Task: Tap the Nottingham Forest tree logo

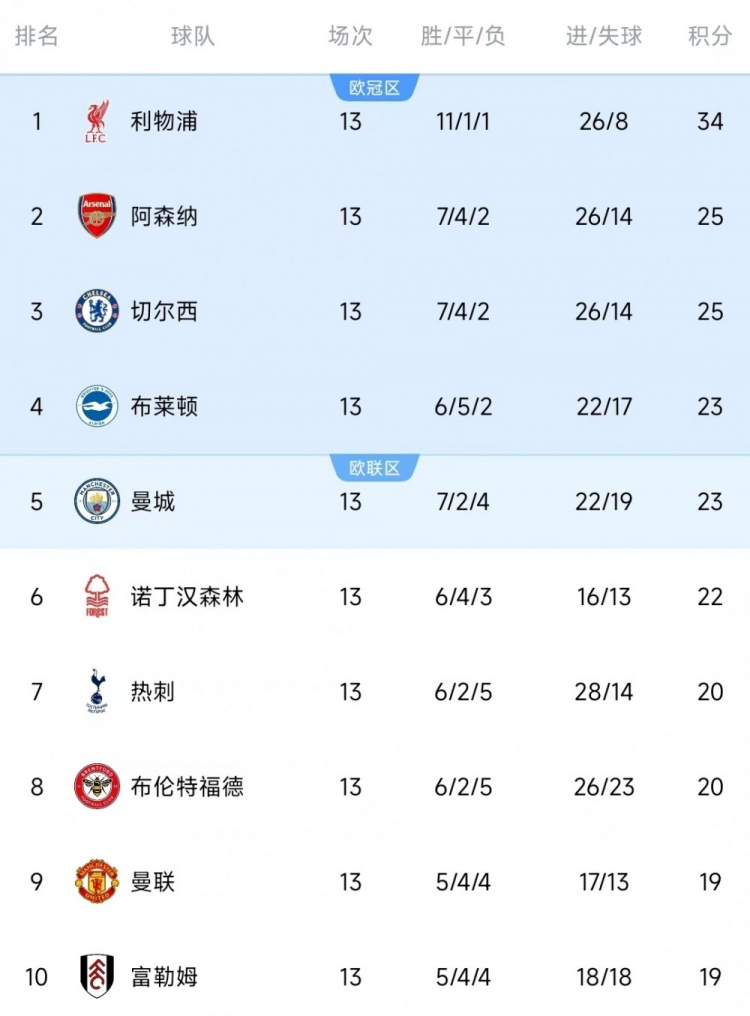Action: [x=97, y=596]
